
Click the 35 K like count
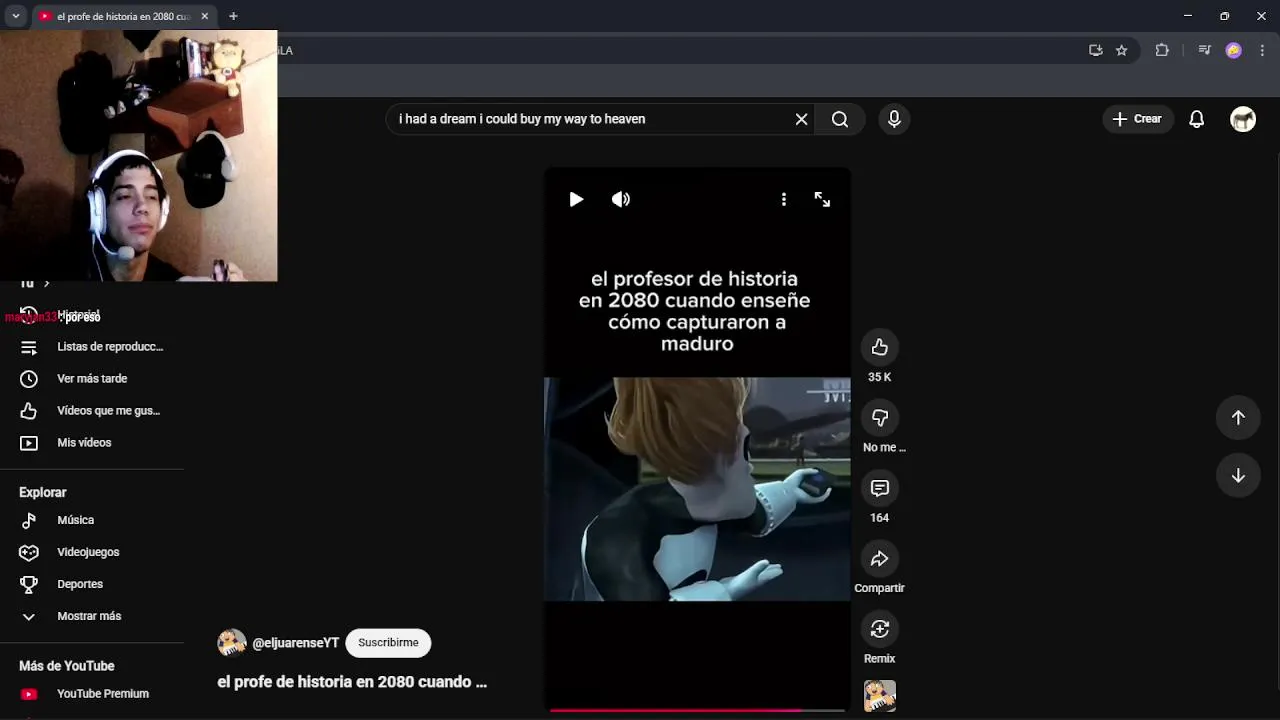click(880, 377)
